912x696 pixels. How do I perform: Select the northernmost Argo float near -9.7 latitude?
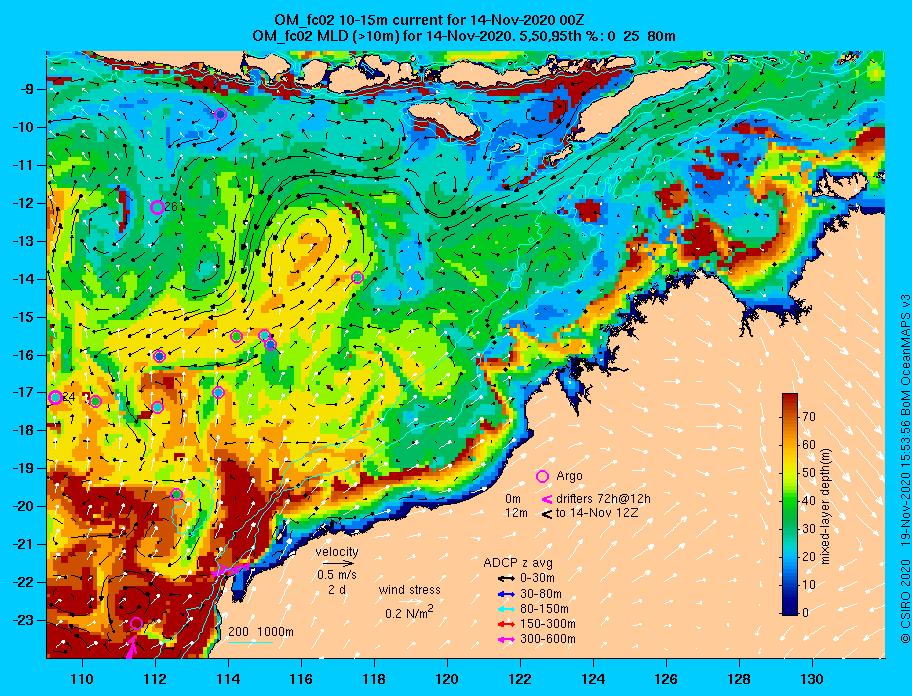(x=220, y=114)
